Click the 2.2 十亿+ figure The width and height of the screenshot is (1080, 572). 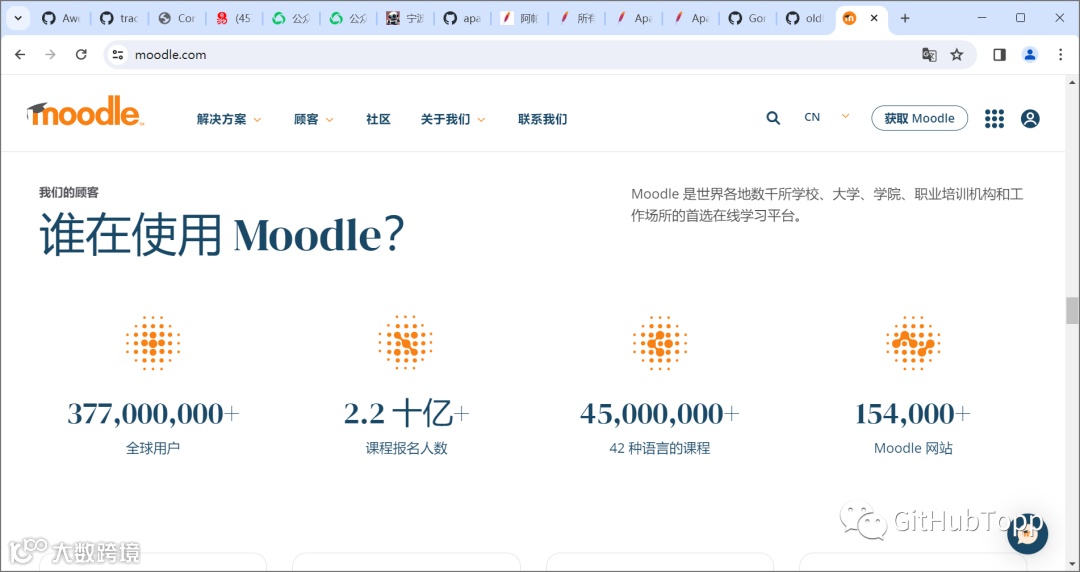406,413
